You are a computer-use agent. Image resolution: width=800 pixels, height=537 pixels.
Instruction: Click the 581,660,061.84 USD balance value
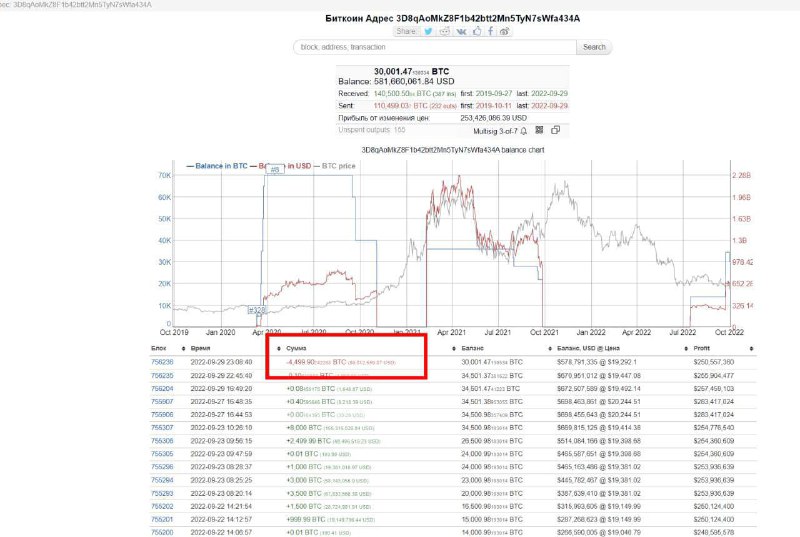414,82
